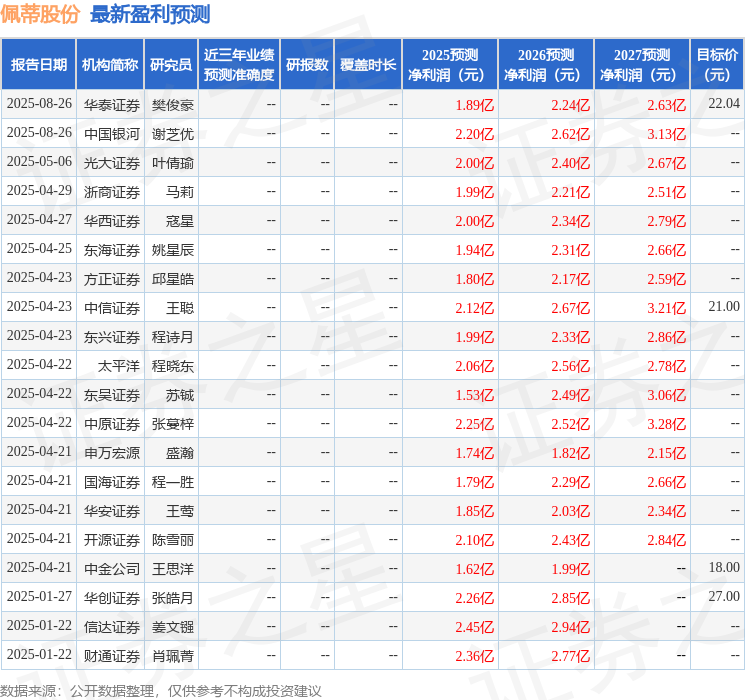Click 2025 forecast value 1.53亿
The width and height of the screenshot is (745, 700).
coord(475,395)
